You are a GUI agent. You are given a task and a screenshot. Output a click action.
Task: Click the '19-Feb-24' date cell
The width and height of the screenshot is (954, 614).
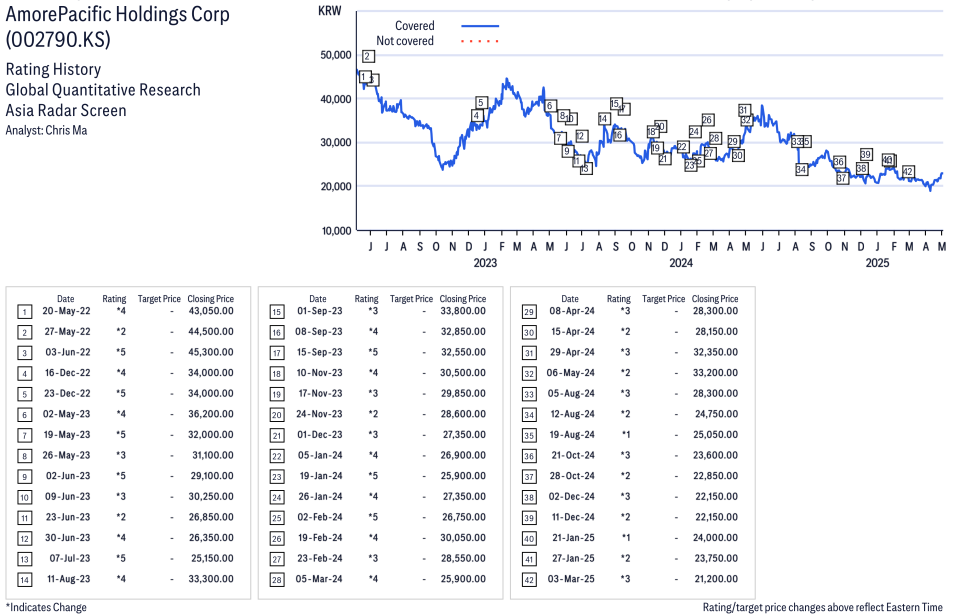coord(320,538)
